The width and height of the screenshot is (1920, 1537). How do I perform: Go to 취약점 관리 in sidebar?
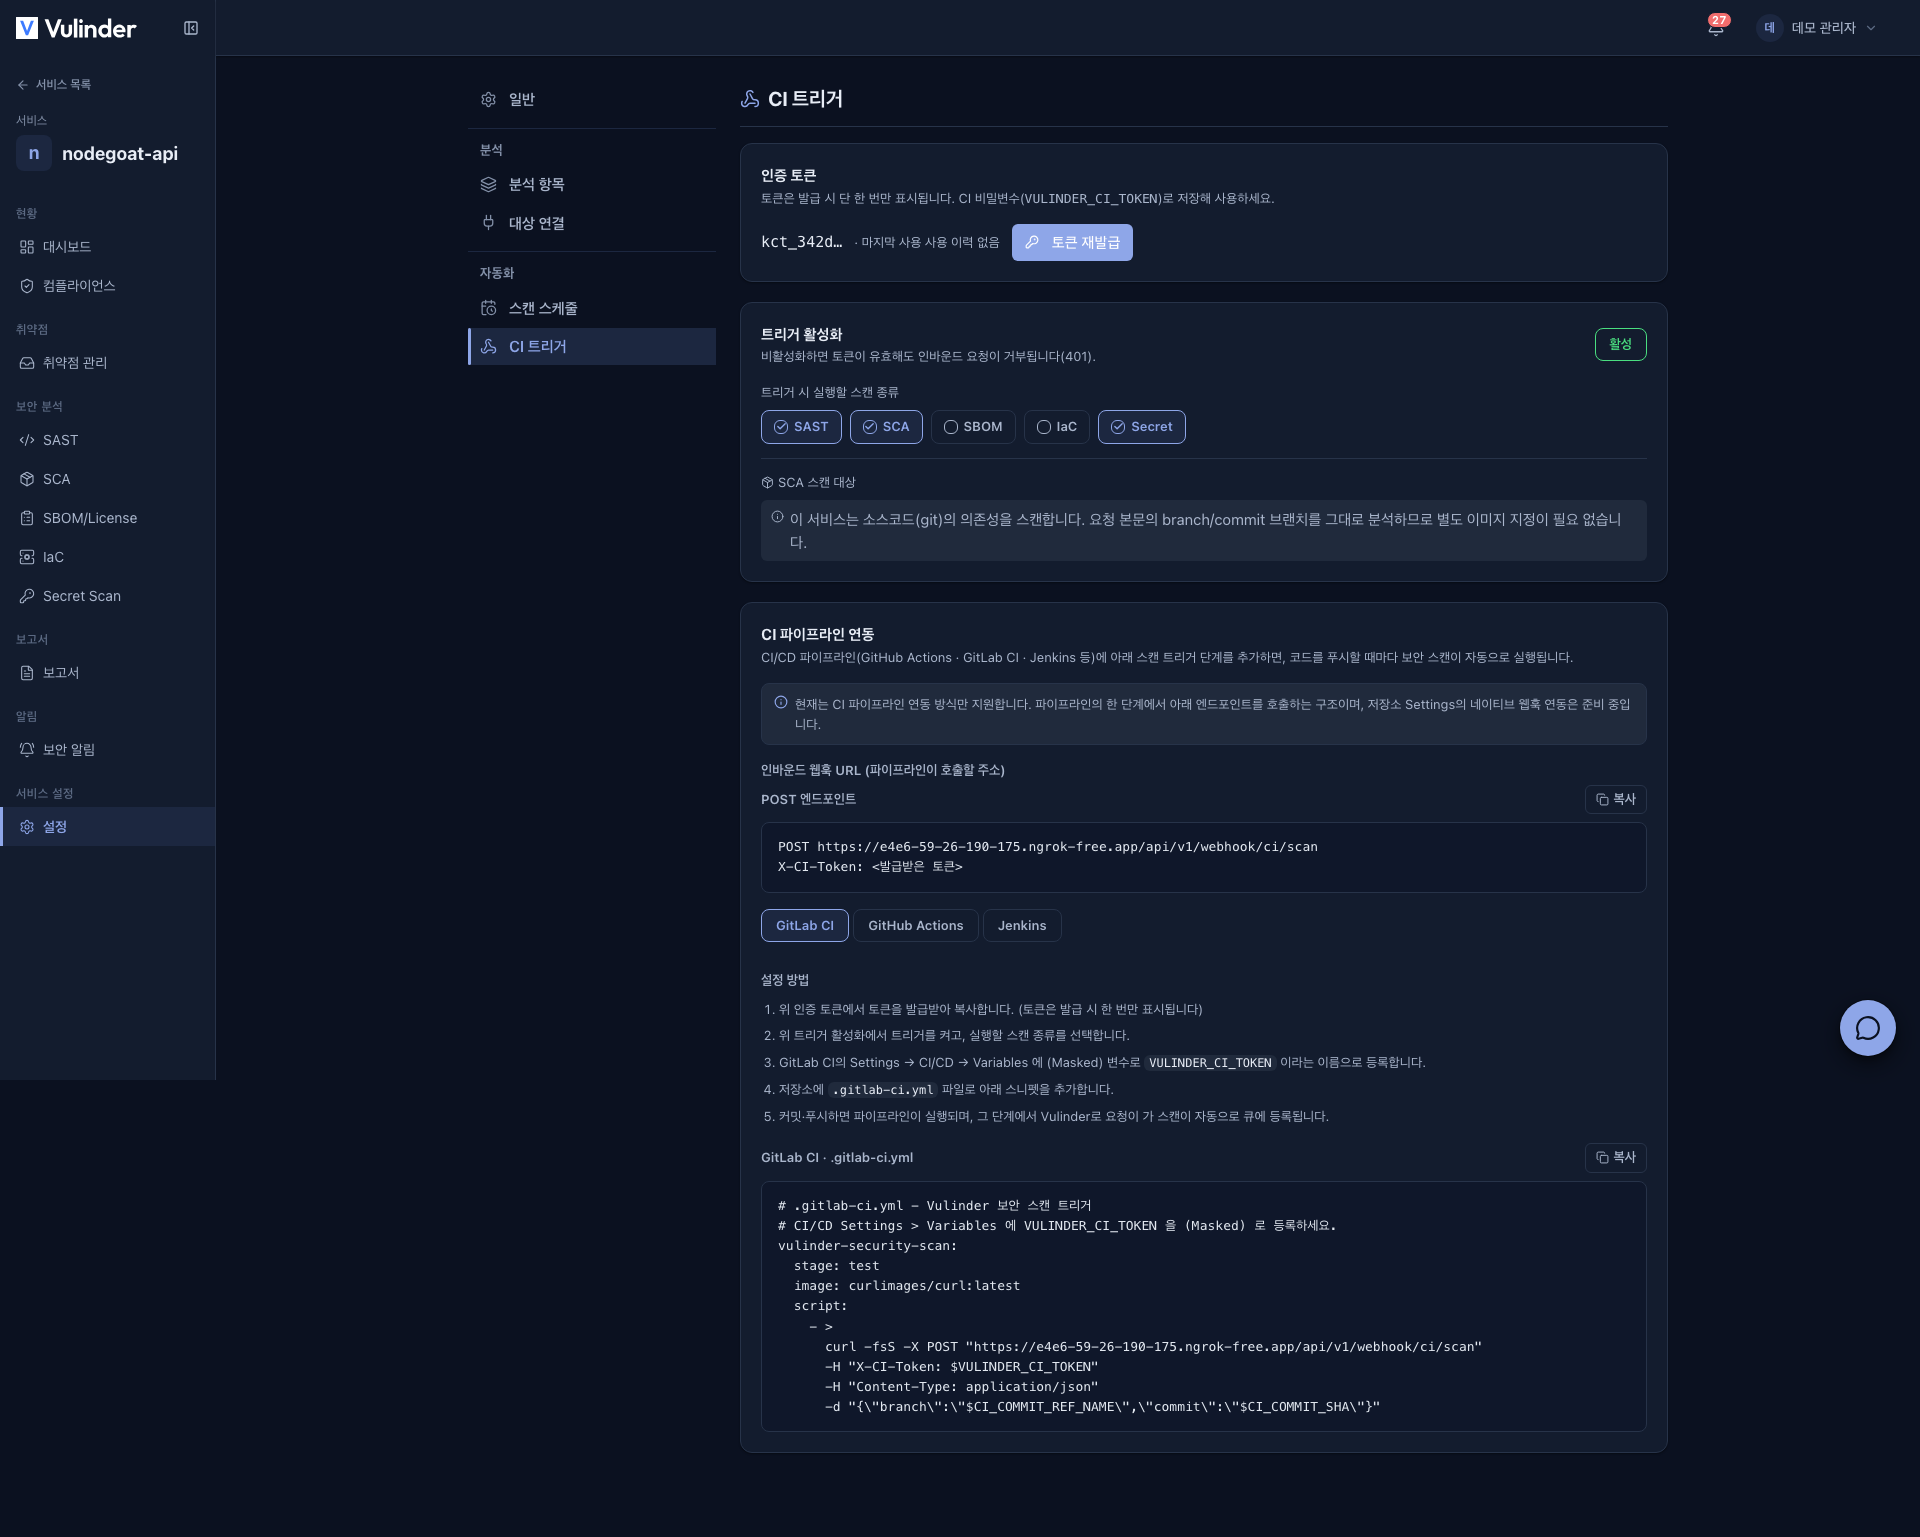coord(108,363)
